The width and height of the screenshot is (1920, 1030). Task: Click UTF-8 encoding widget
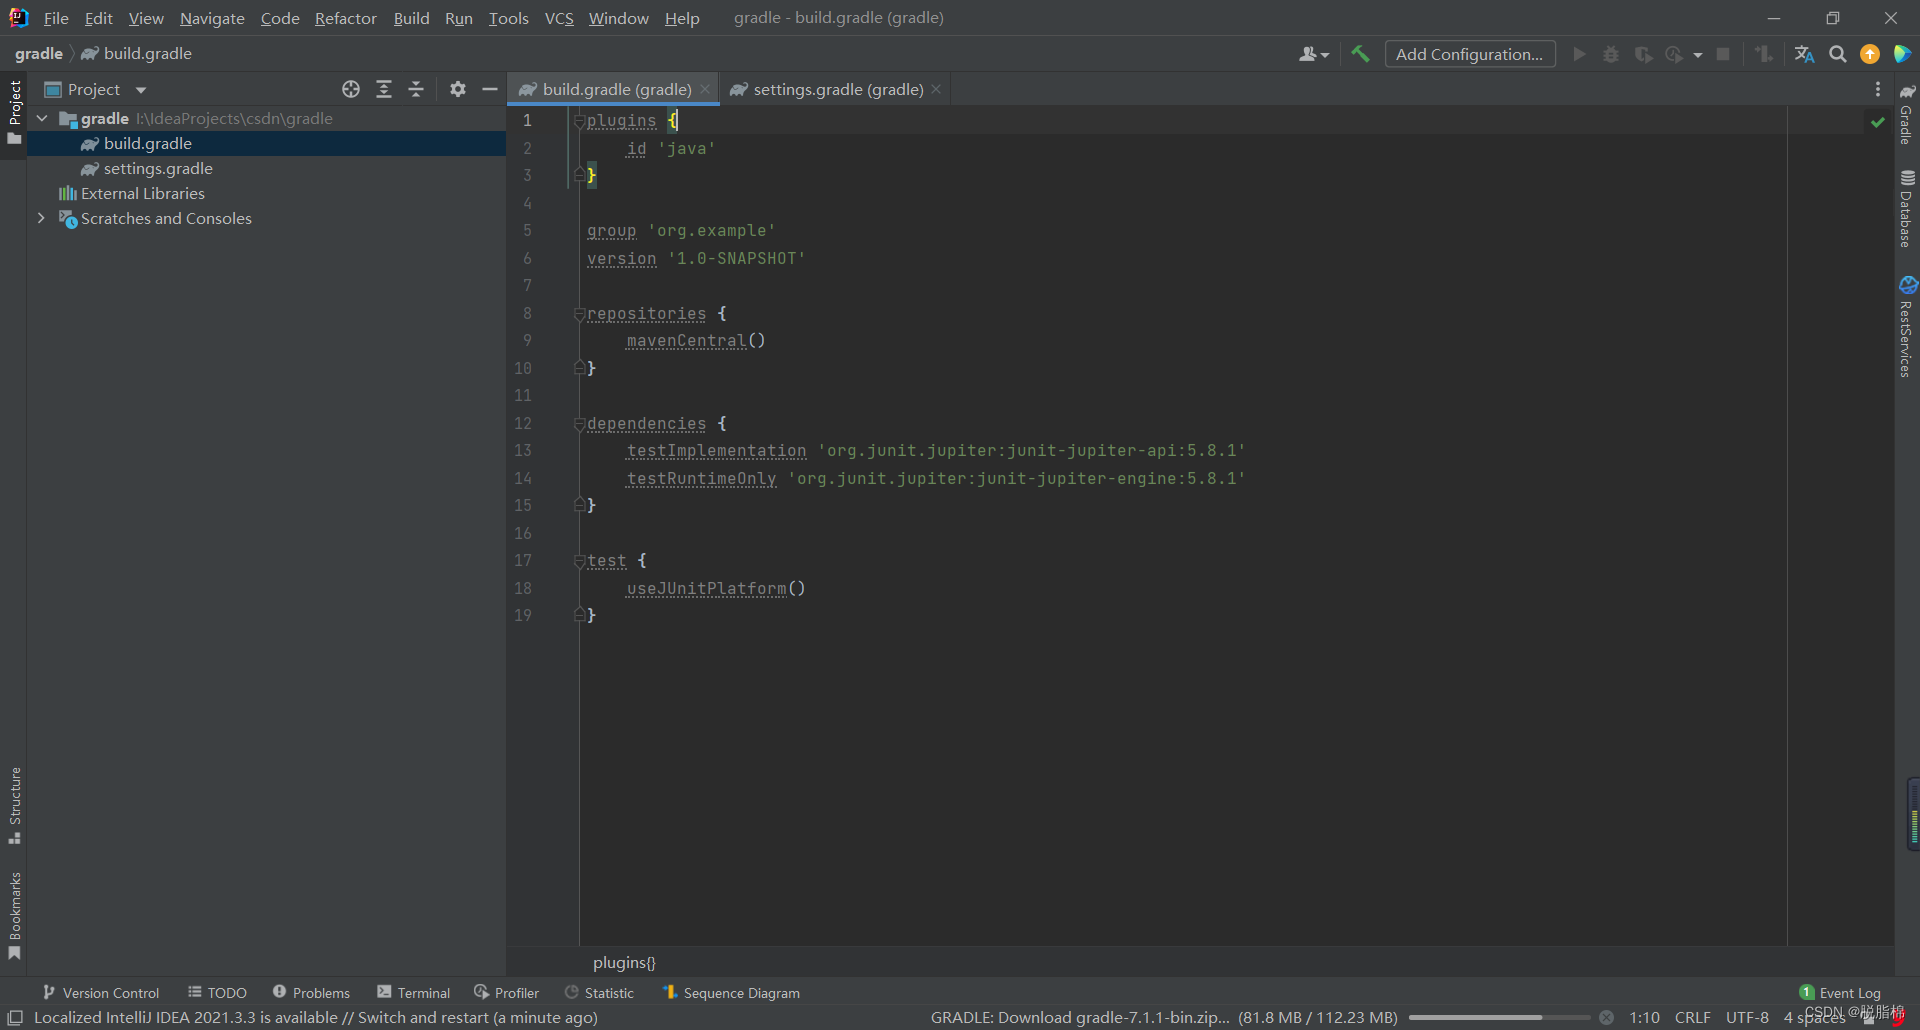(1747, 1017)
